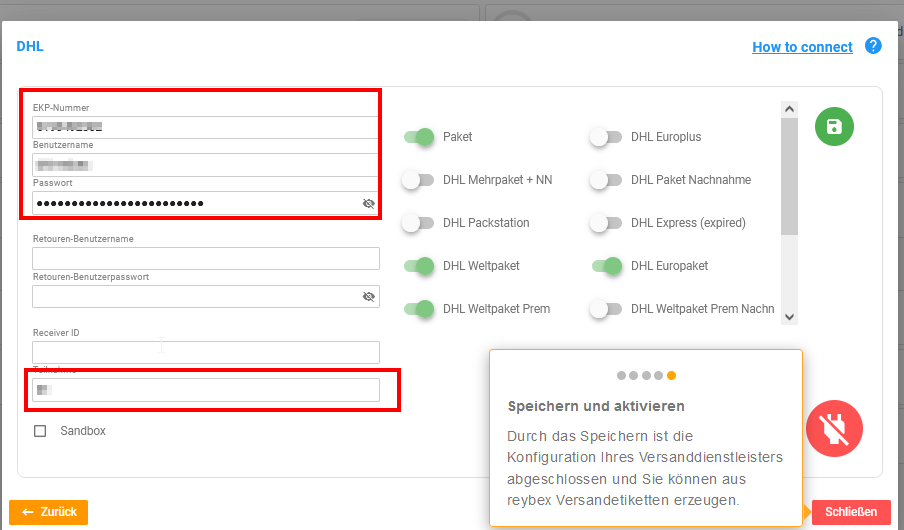This screenshot has height=530, width=904.
Task: Click the orange fifth step dot
Action: pos(671,375)
